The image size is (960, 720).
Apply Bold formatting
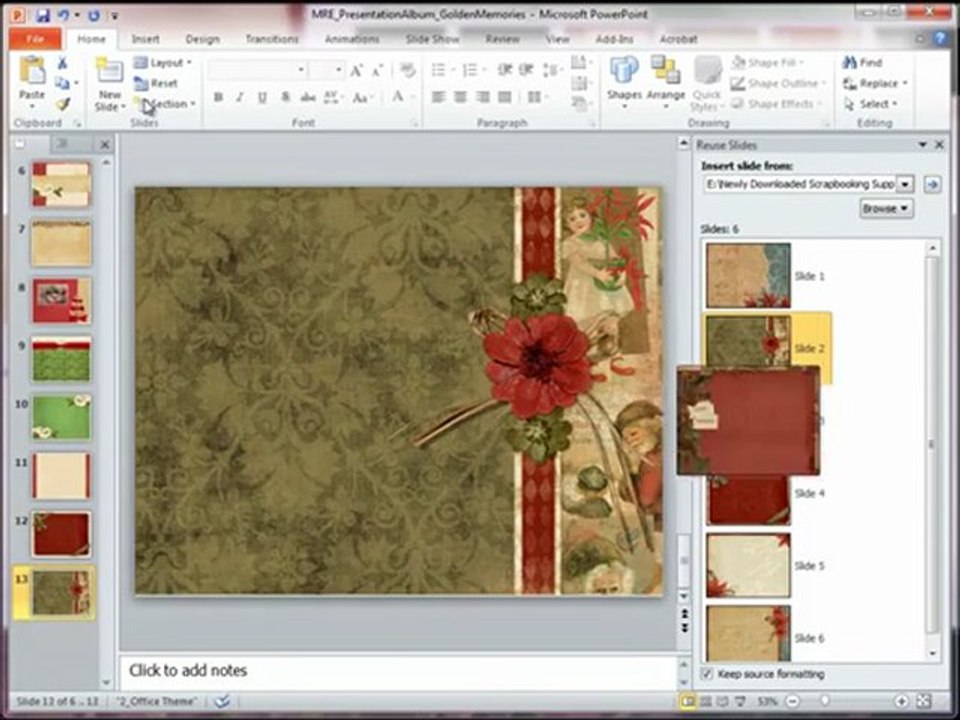click(x=218, y=97)
